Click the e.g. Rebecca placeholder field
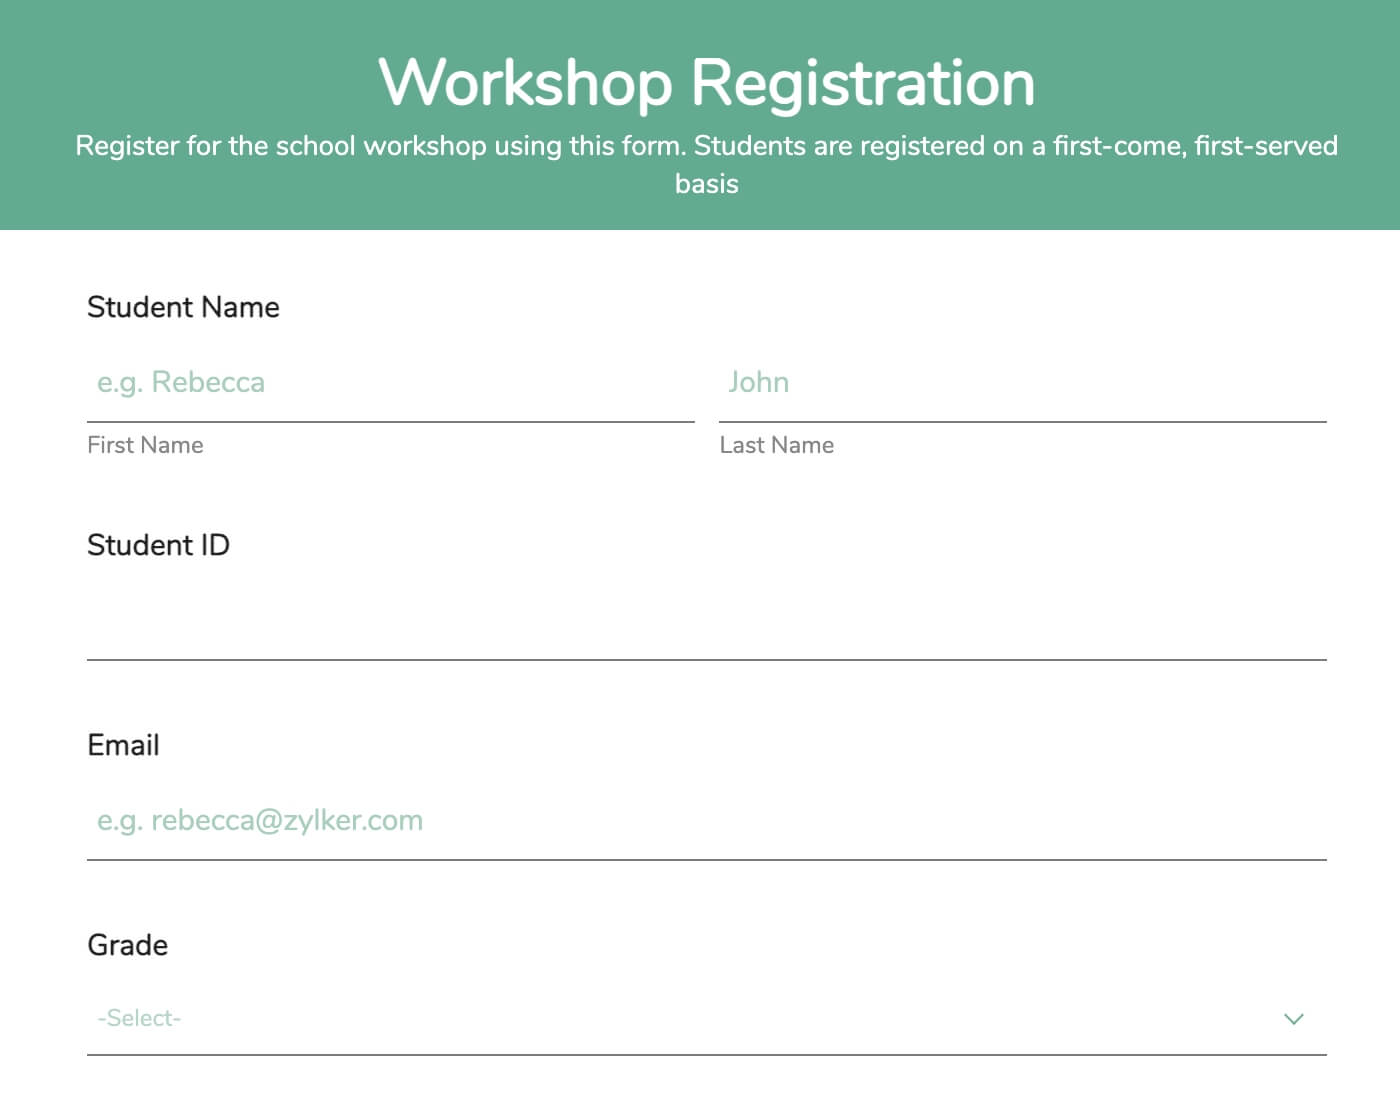The height and width of the screenshot is (1120, 1400). pos(390,383)
